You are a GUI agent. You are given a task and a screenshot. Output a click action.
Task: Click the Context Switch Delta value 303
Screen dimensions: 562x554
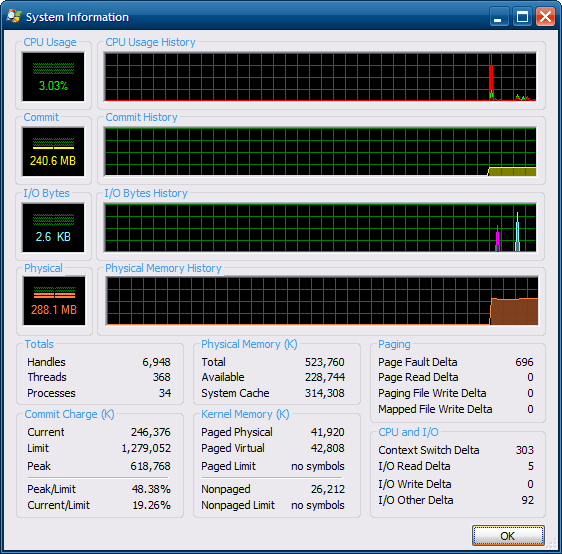click(525, 450)
